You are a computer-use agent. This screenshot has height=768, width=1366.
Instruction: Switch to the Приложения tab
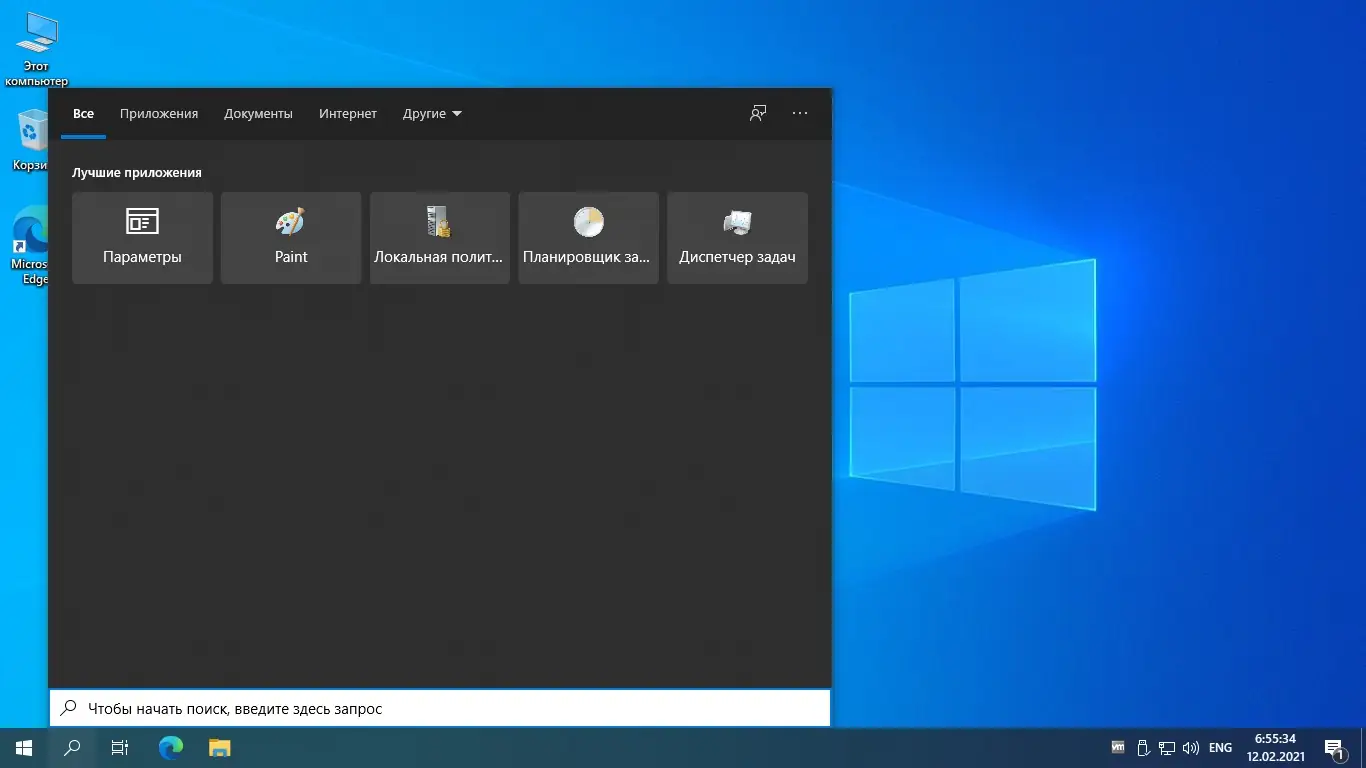[159, 114]
